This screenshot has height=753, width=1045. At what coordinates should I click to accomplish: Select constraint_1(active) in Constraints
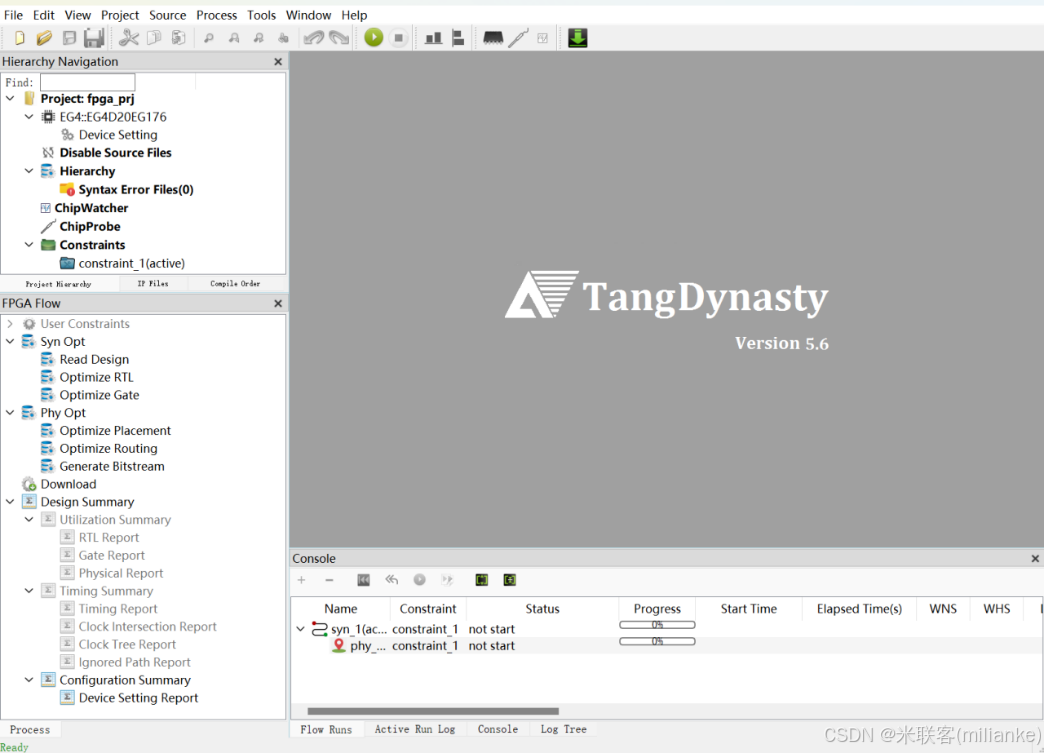tap(131, 263)
